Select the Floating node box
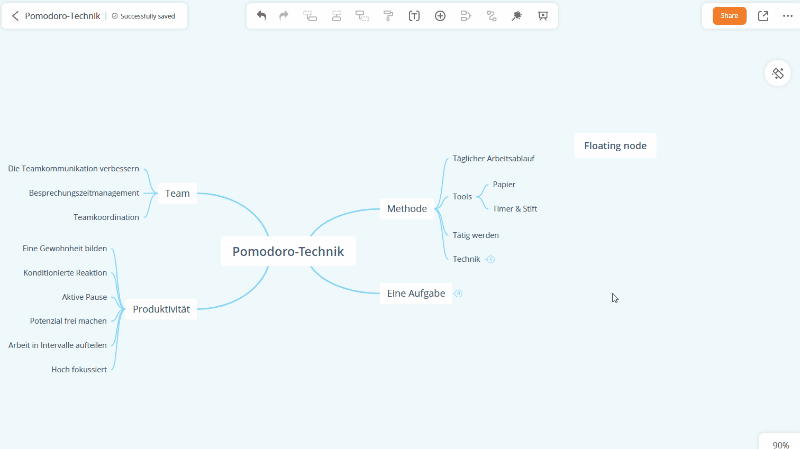 coord(615,146)
